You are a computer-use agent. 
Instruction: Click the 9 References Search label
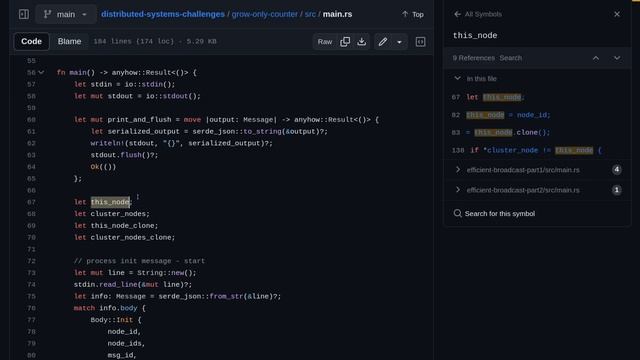487,58
